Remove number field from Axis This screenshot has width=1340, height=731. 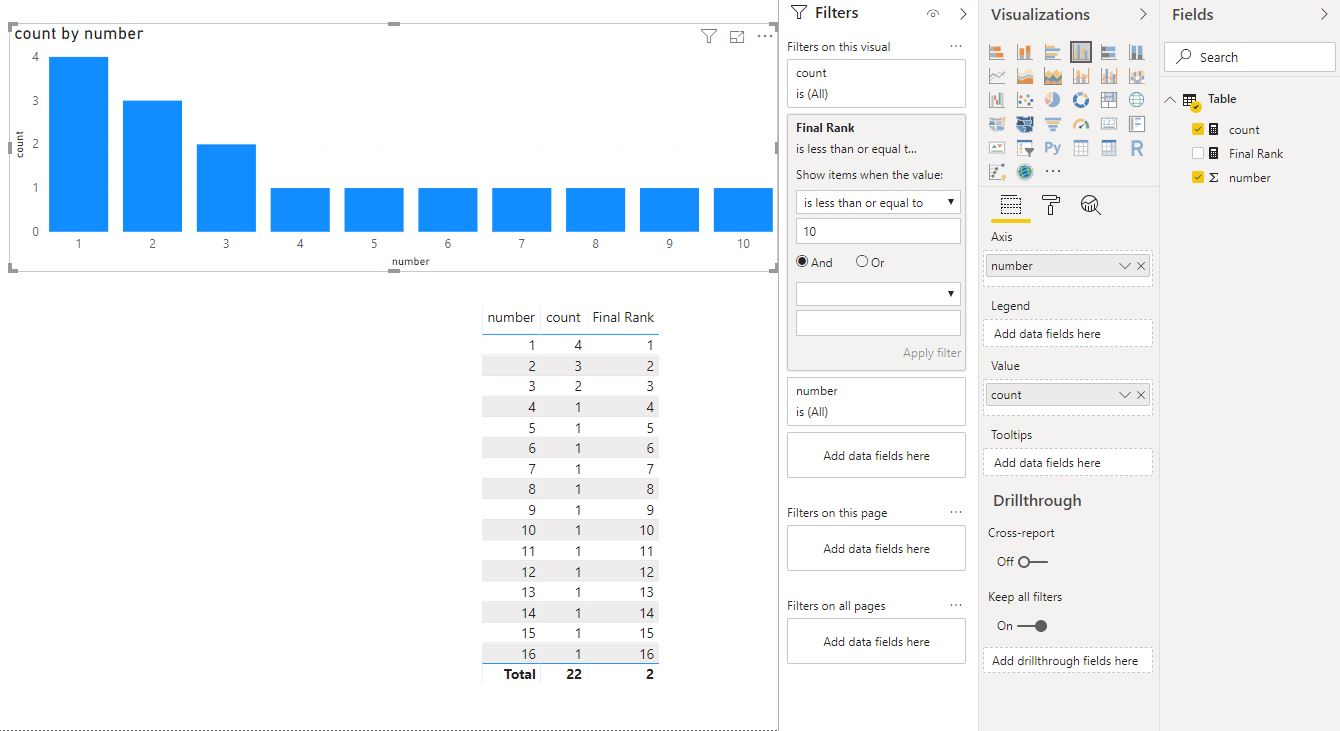click(1142, 266)
